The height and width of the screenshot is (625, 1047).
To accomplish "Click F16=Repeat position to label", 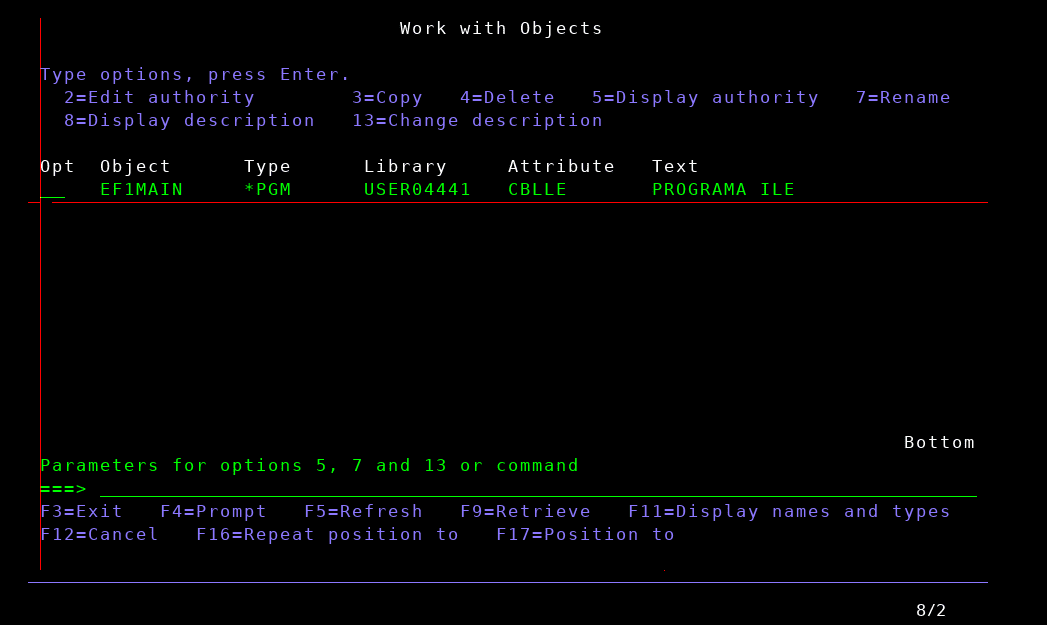I will pyautogui.click(x=328, y=534).
